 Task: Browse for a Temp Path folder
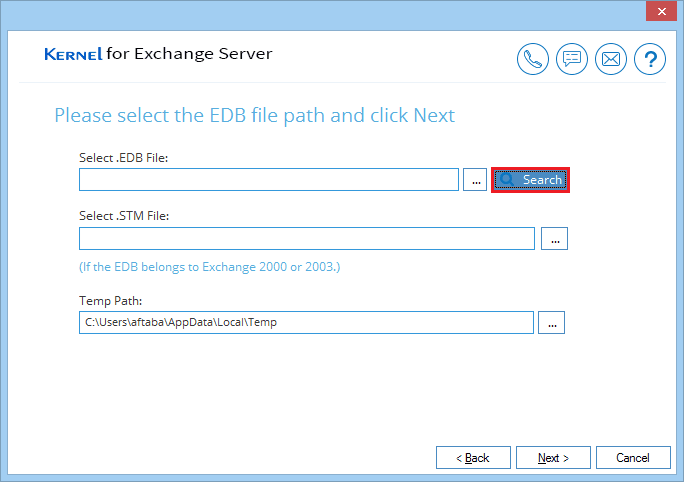(x=551, y=323)
